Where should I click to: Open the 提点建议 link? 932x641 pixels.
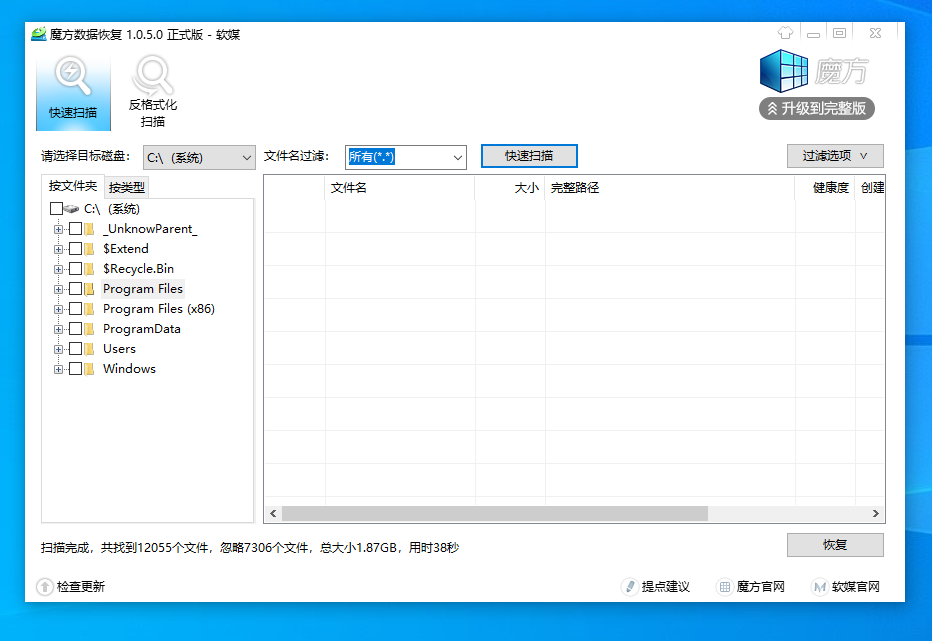pyautogui.click(x=666, y=587)
